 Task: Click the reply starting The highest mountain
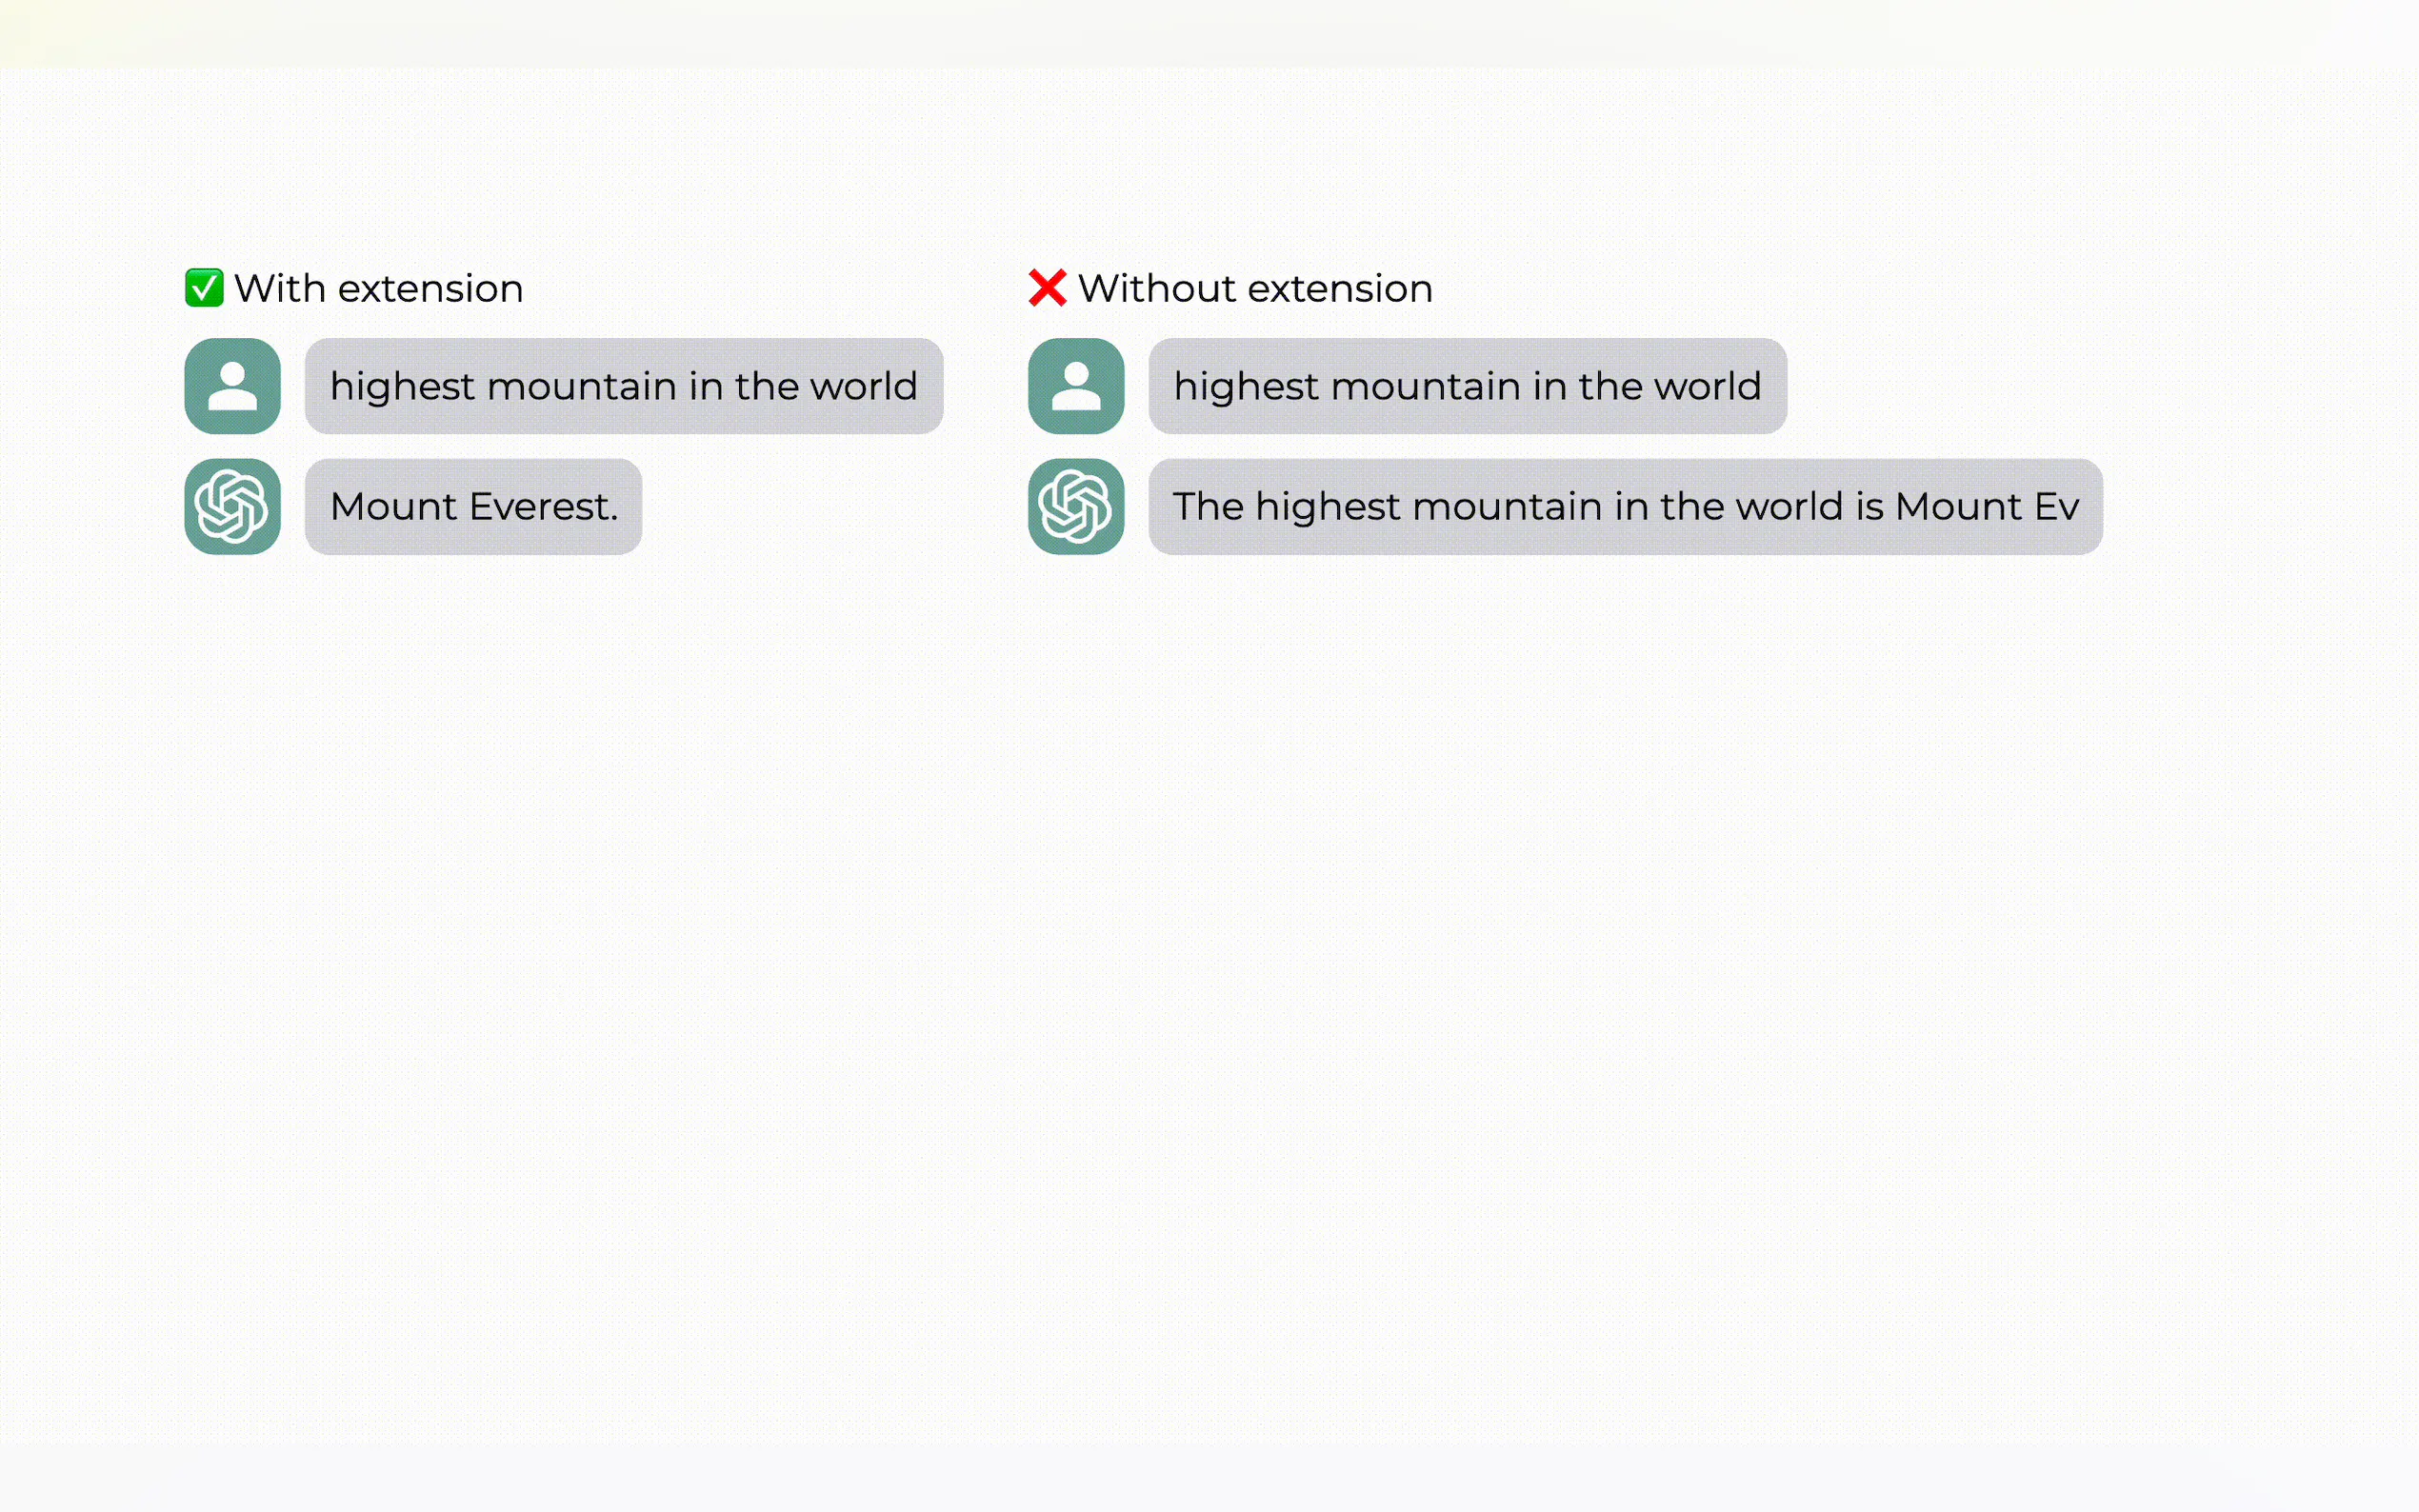coord(1625,507)
